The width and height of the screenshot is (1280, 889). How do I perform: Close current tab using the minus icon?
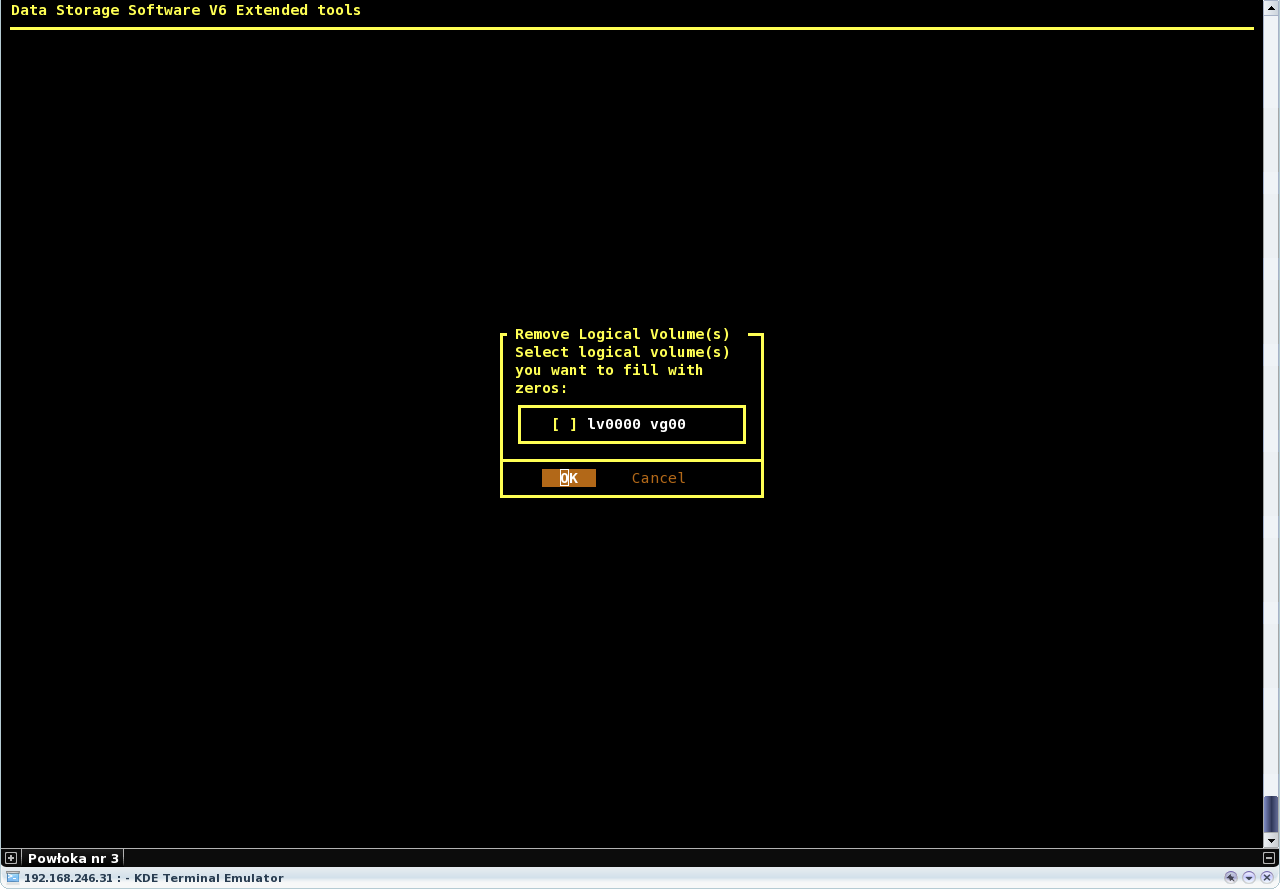pos(1269,858)
